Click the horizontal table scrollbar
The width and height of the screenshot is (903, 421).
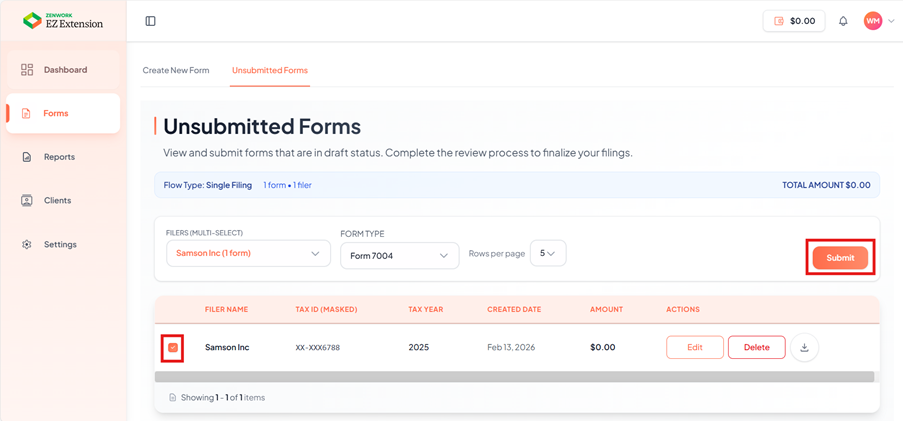tap(514, 377)
